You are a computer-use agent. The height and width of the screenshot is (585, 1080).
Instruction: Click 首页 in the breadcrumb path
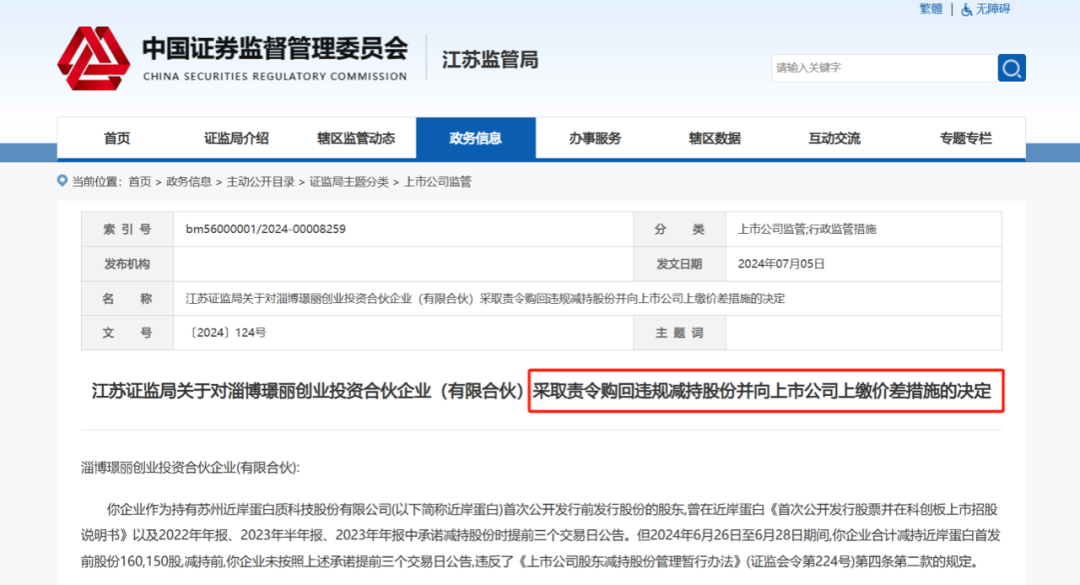[x=140, y=182]
